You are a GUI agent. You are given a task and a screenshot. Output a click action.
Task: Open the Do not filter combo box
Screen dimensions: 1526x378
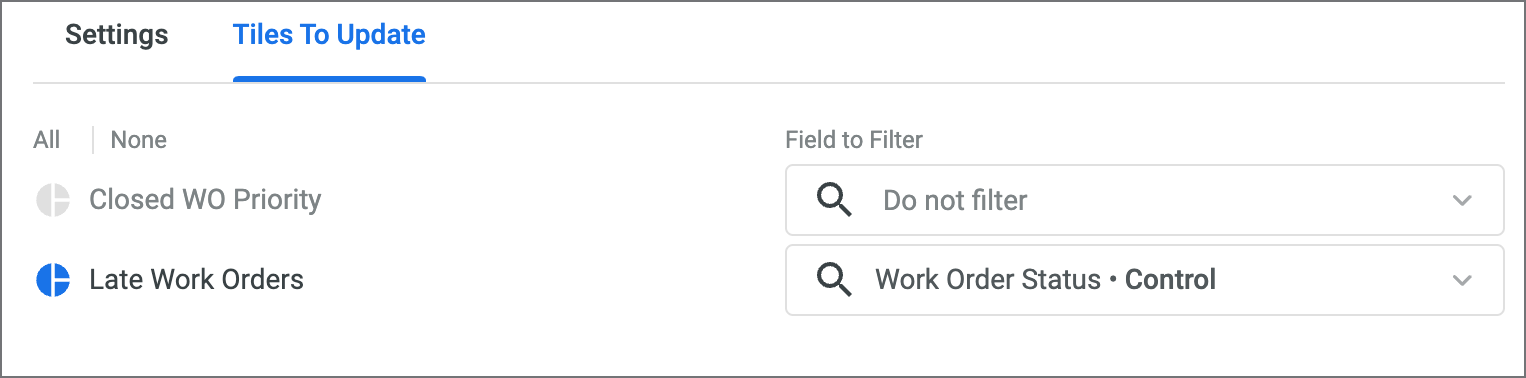(x=1145, y=200)
